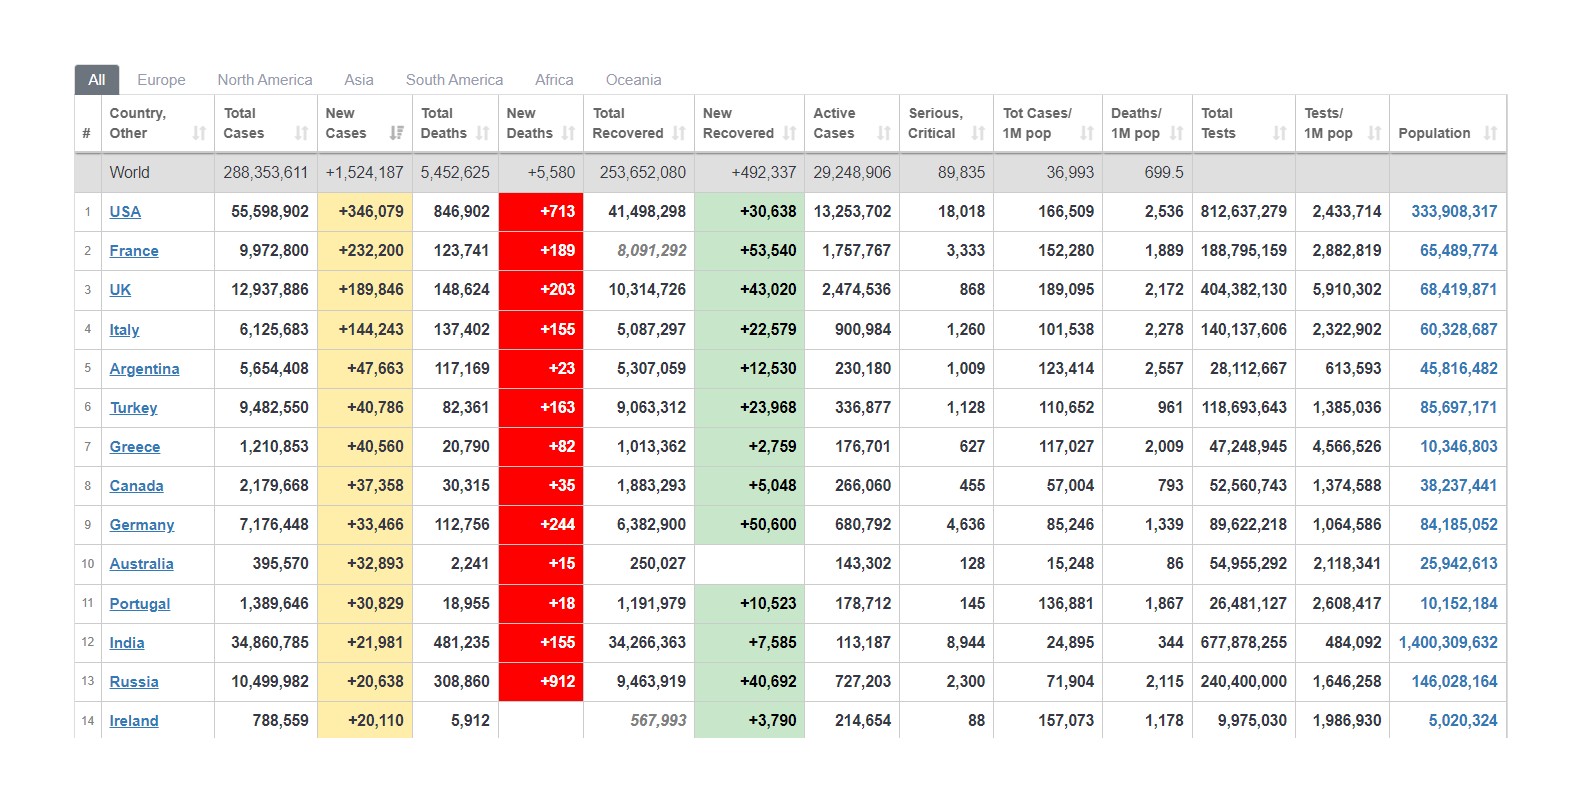
Task: Click the New Recovered sort arrows
Action: (789, 133)
